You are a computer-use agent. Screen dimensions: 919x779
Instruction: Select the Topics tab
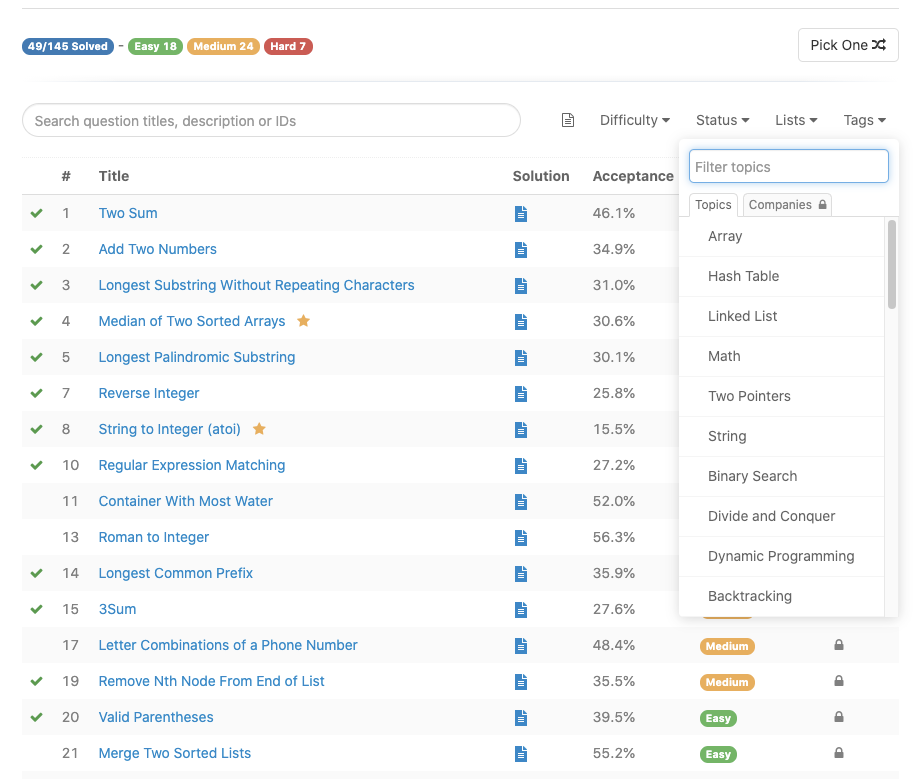click(x=713, y=205)
